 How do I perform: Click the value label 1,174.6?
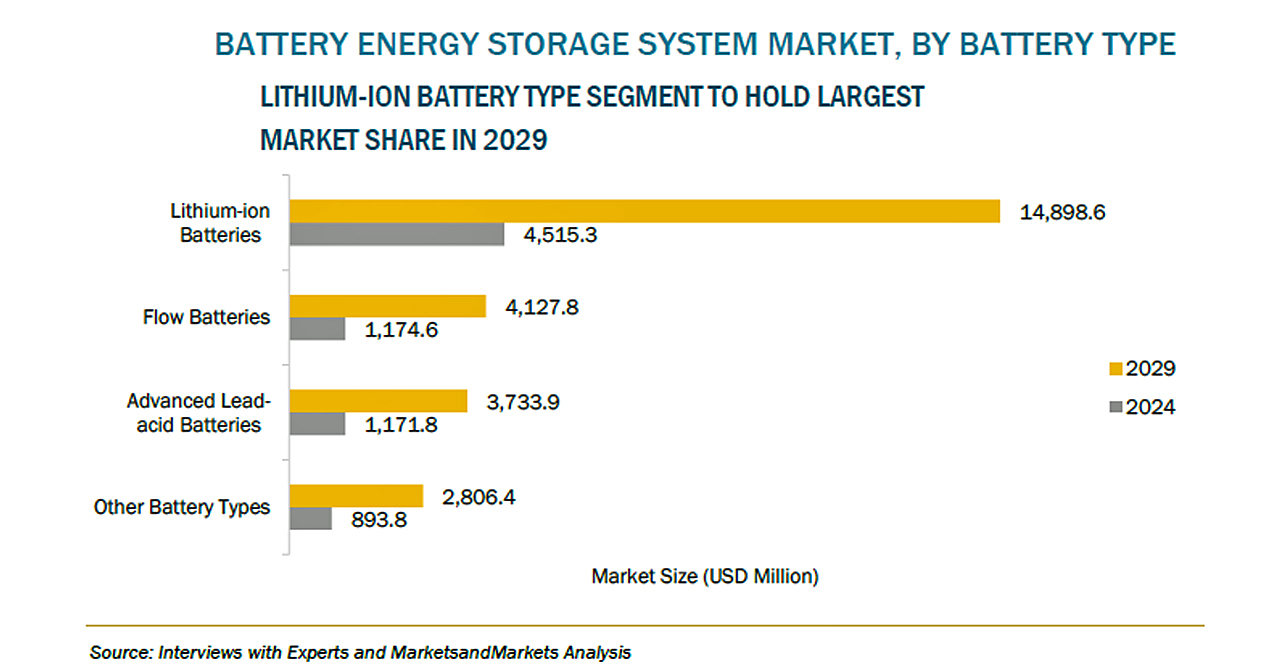(x=401, y=330)
